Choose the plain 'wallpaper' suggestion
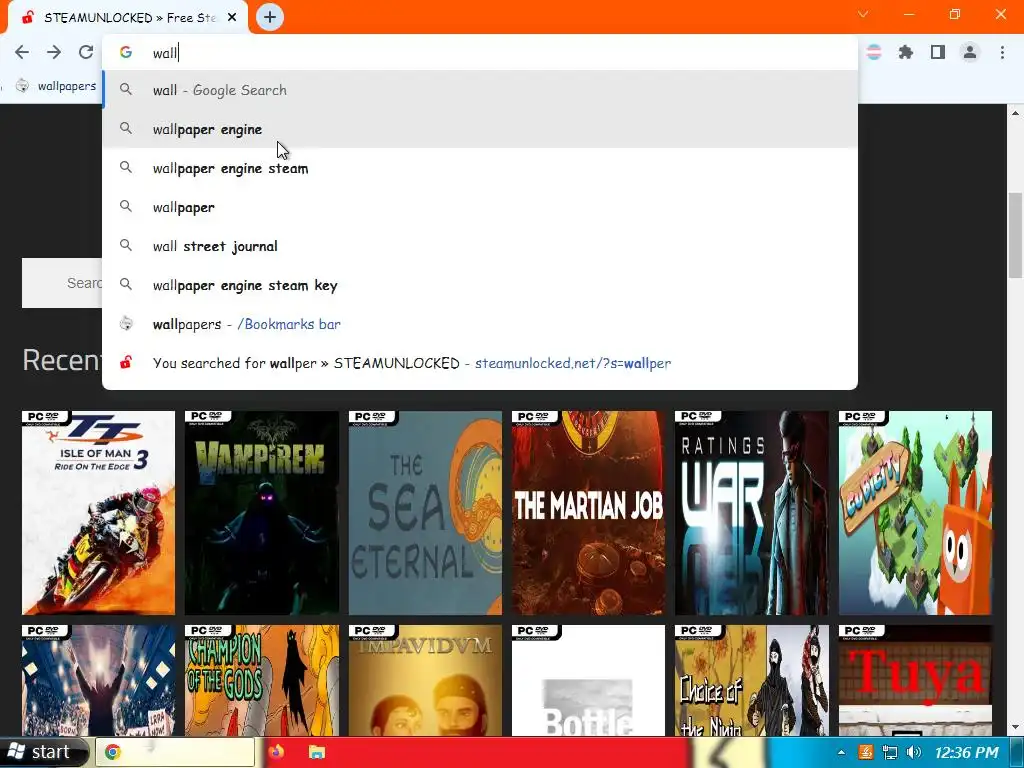1024x768 pixels. pos(480,207)
